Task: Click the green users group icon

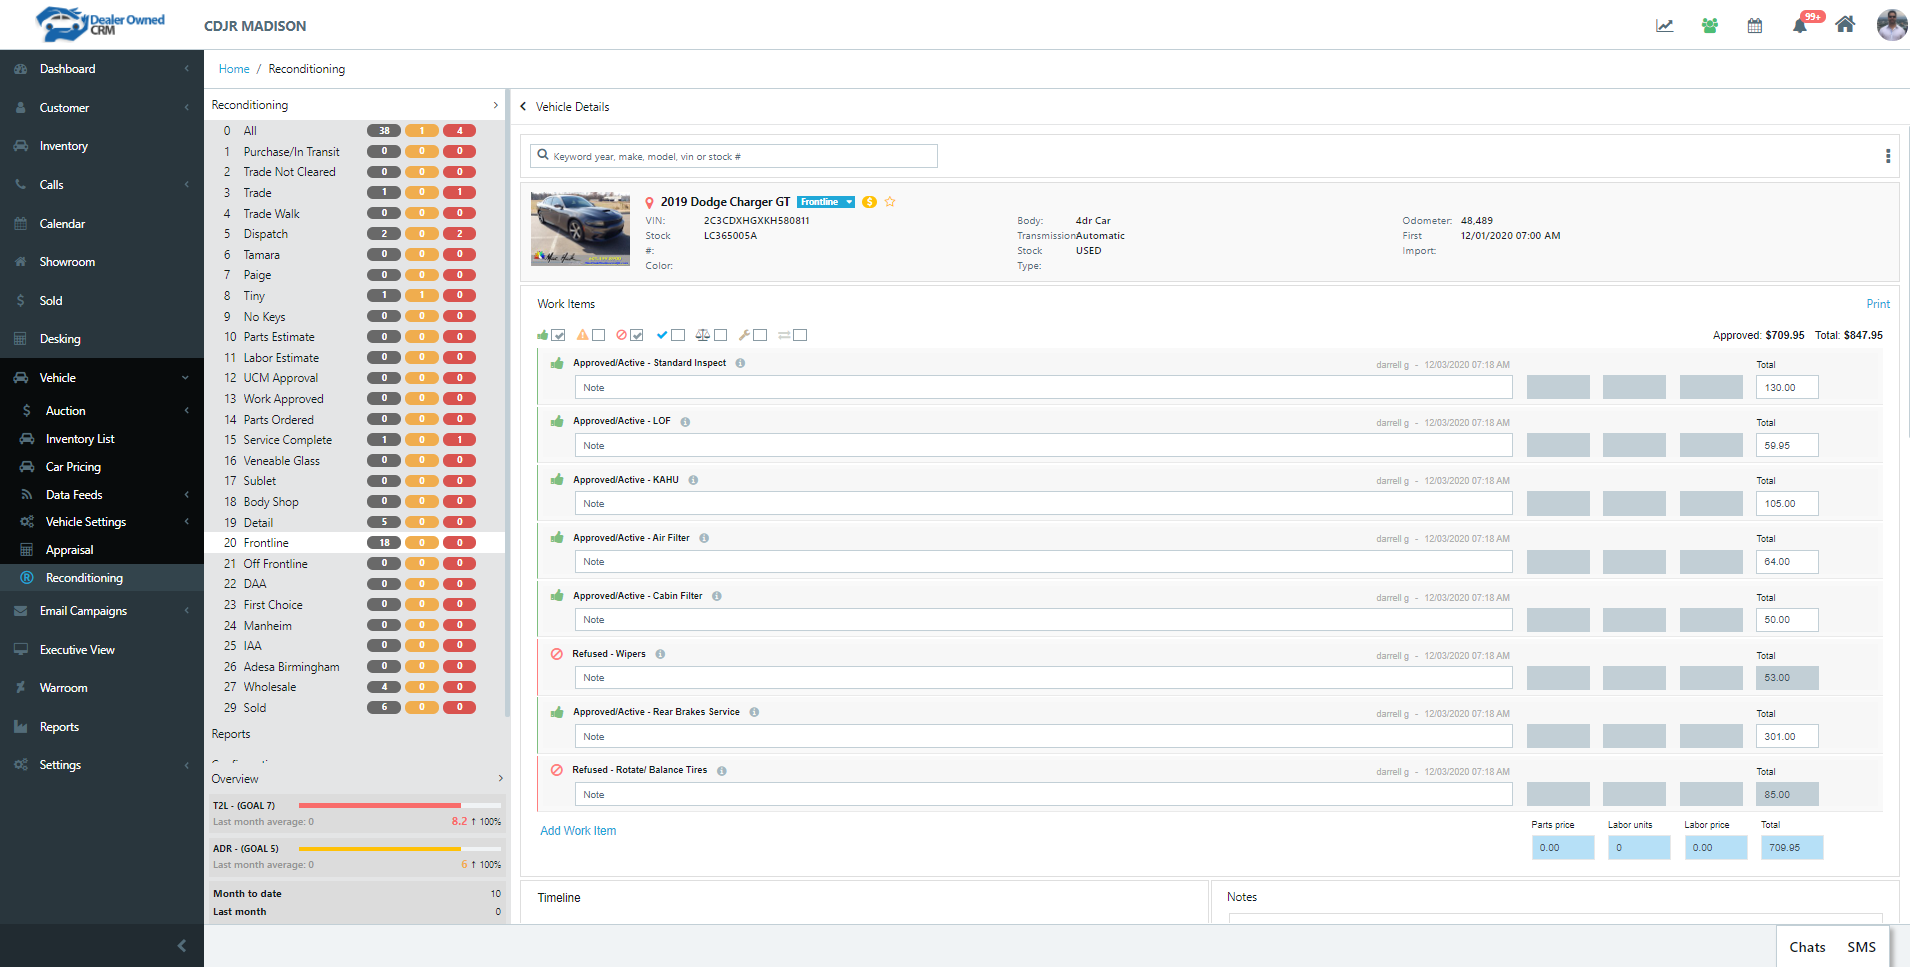Action: 1709,26
